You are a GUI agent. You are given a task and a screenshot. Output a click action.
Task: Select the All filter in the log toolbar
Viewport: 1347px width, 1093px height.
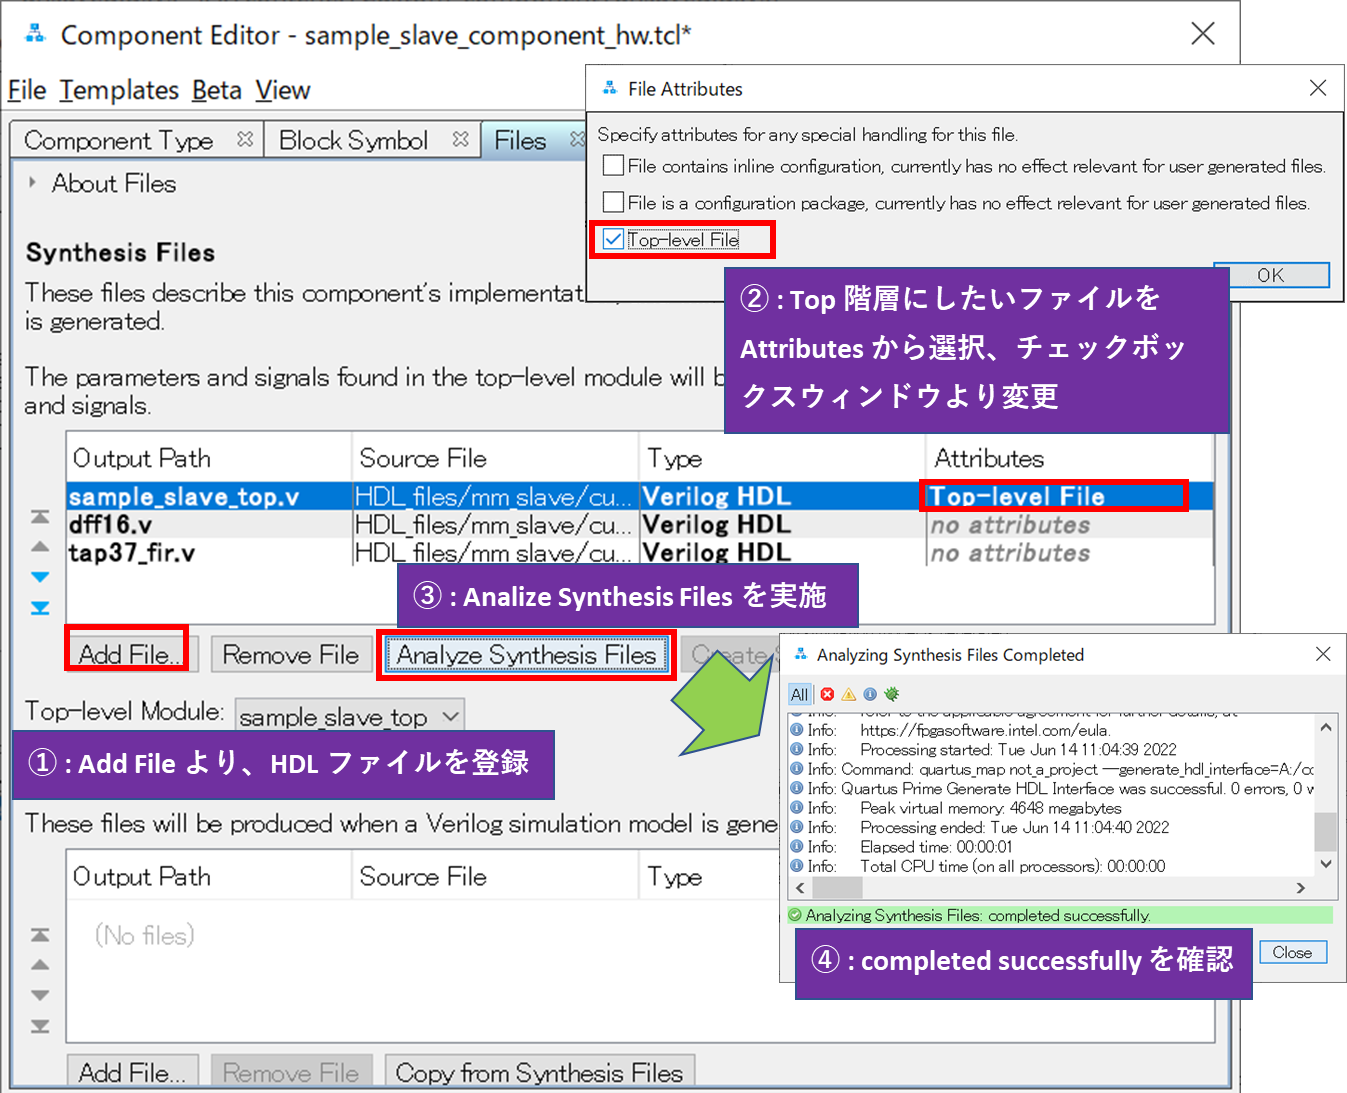coord(799,694)
